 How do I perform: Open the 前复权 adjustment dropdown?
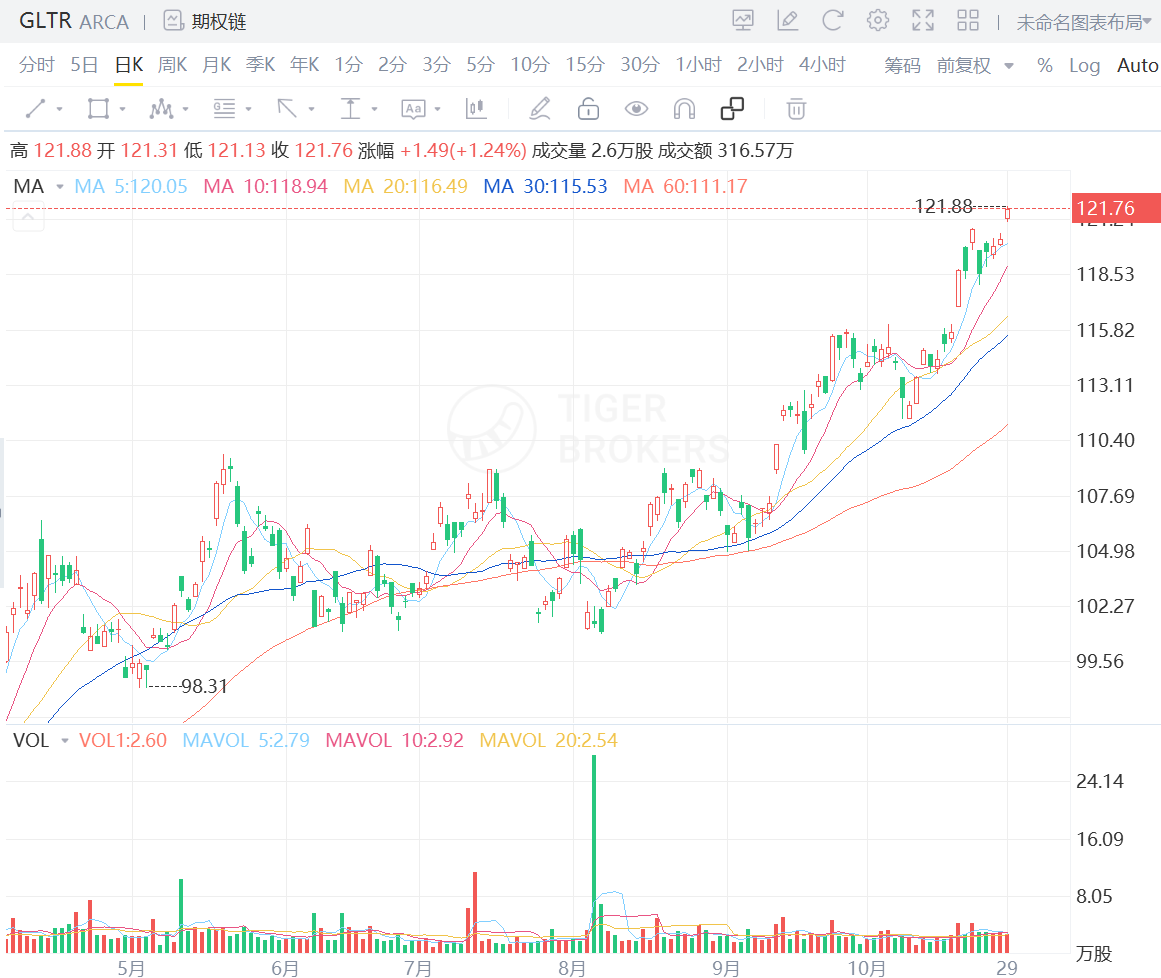coord(974,65)
